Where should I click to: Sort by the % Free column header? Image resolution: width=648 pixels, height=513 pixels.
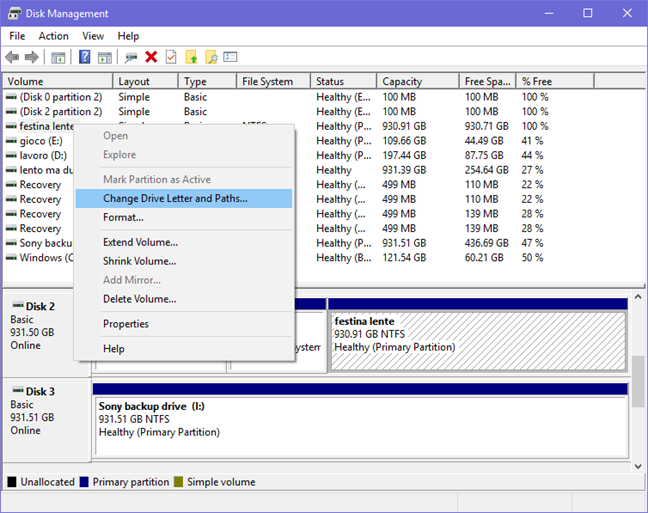[x=556, y=81]
